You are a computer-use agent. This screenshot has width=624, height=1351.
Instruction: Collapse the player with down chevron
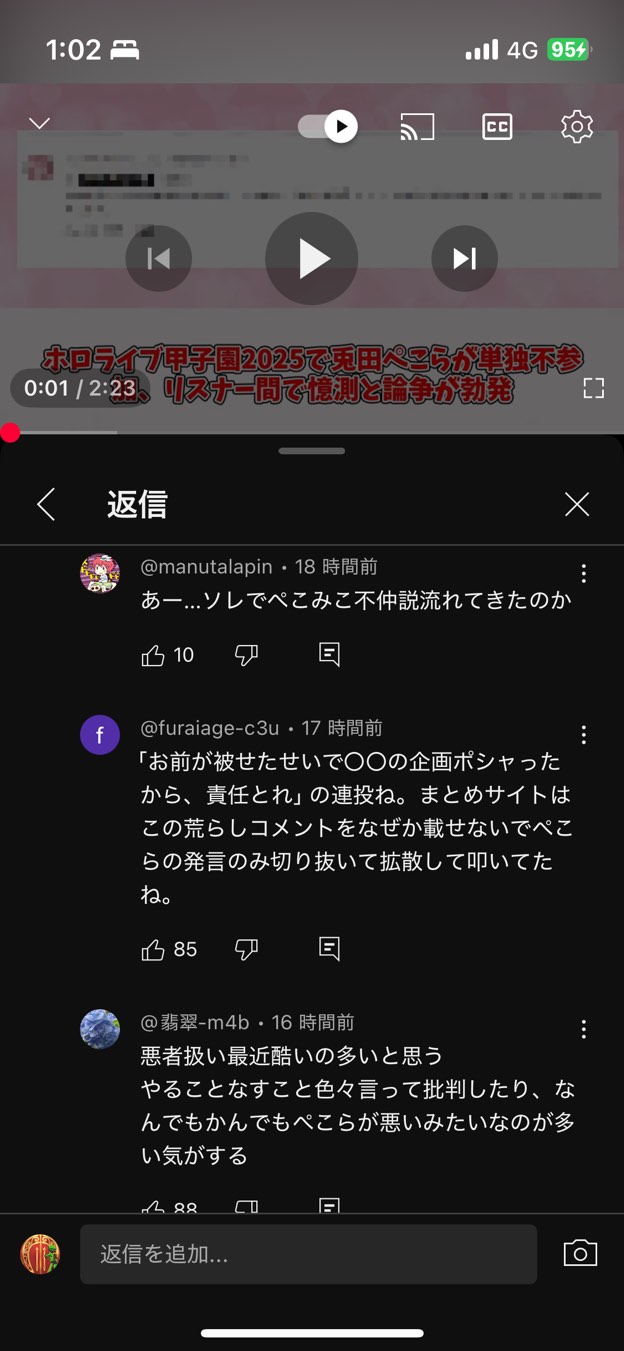39,123
